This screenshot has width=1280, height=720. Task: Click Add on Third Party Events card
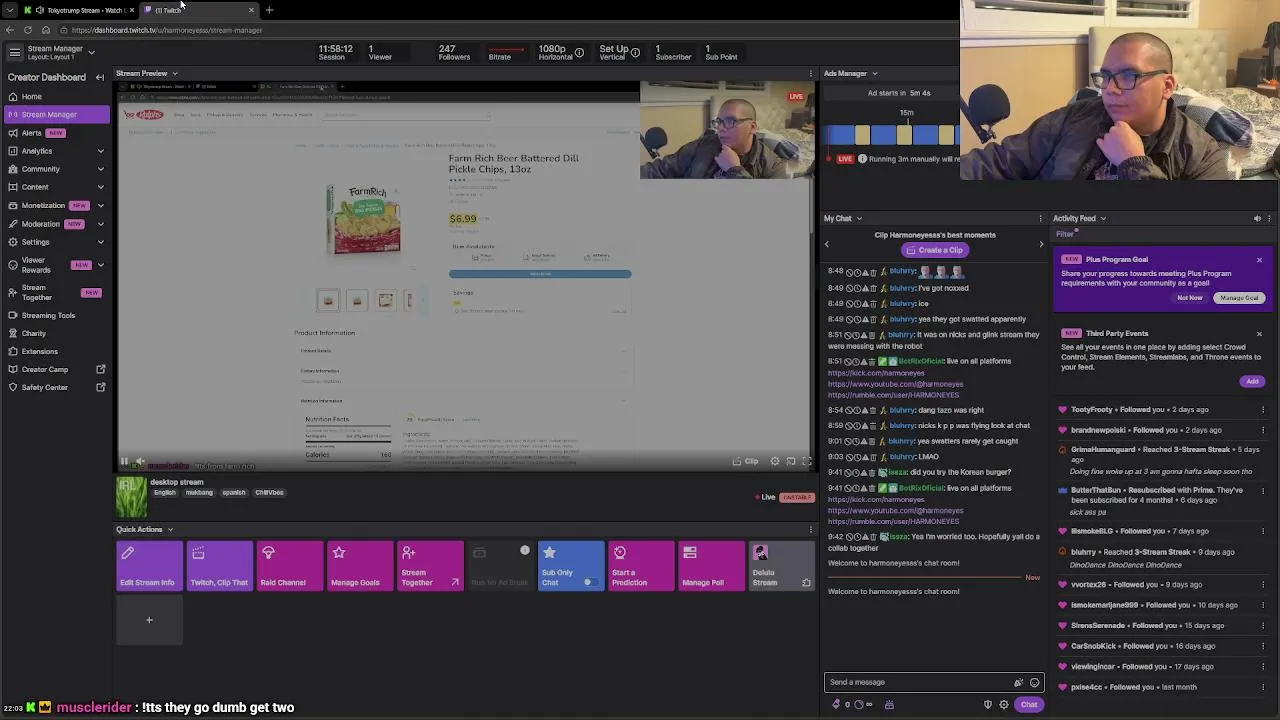click(x=1253, y=381)
